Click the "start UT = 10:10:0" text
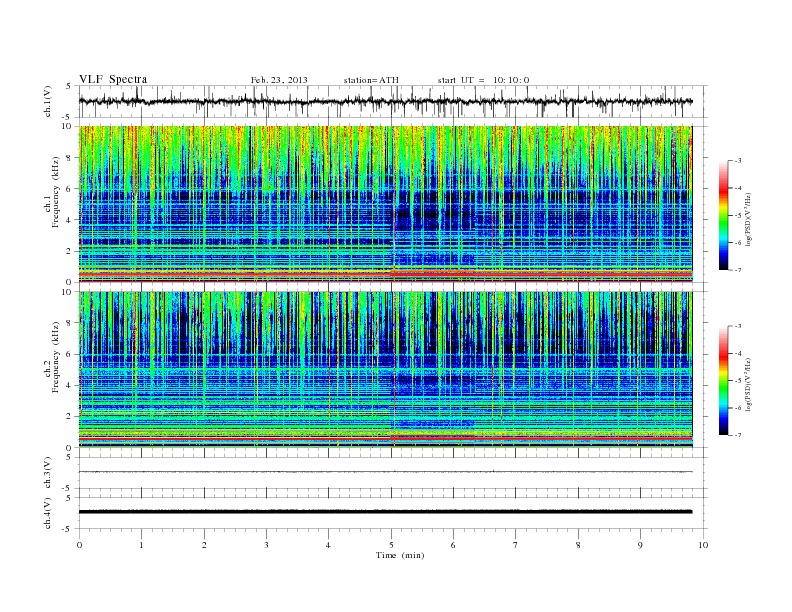Viewport: 792px width, 612px height. [x=483, y=80]
